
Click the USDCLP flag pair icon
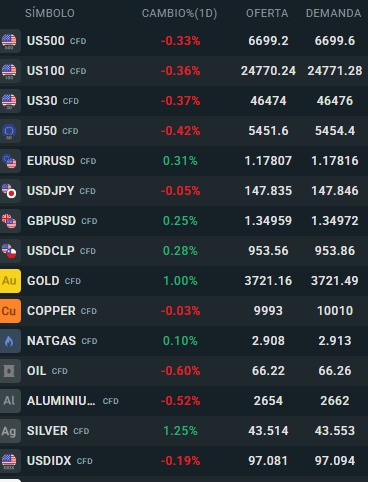pyautogui.click(x=9, y=251)
